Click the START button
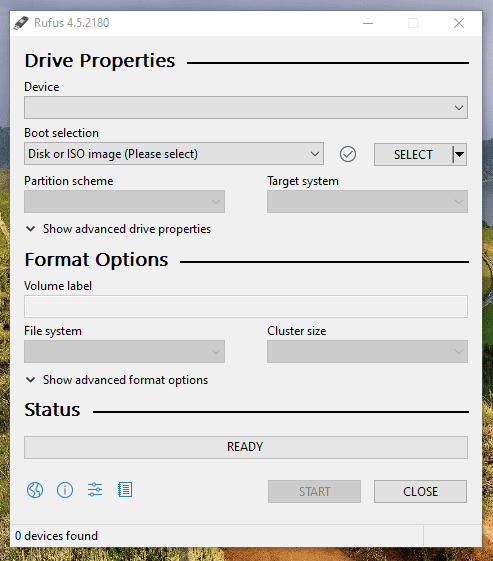The width and height of the screenshot is (493, 561). coord(314,492)
